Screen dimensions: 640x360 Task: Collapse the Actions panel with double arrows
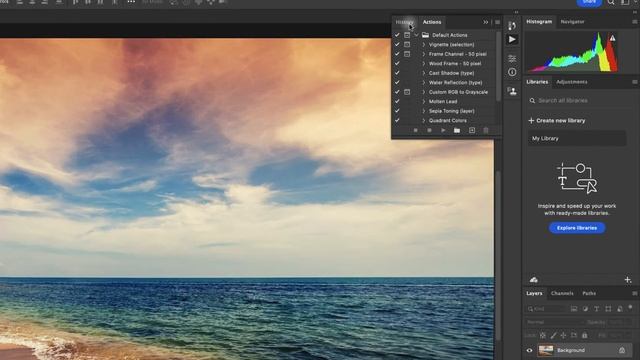point(485,22)
